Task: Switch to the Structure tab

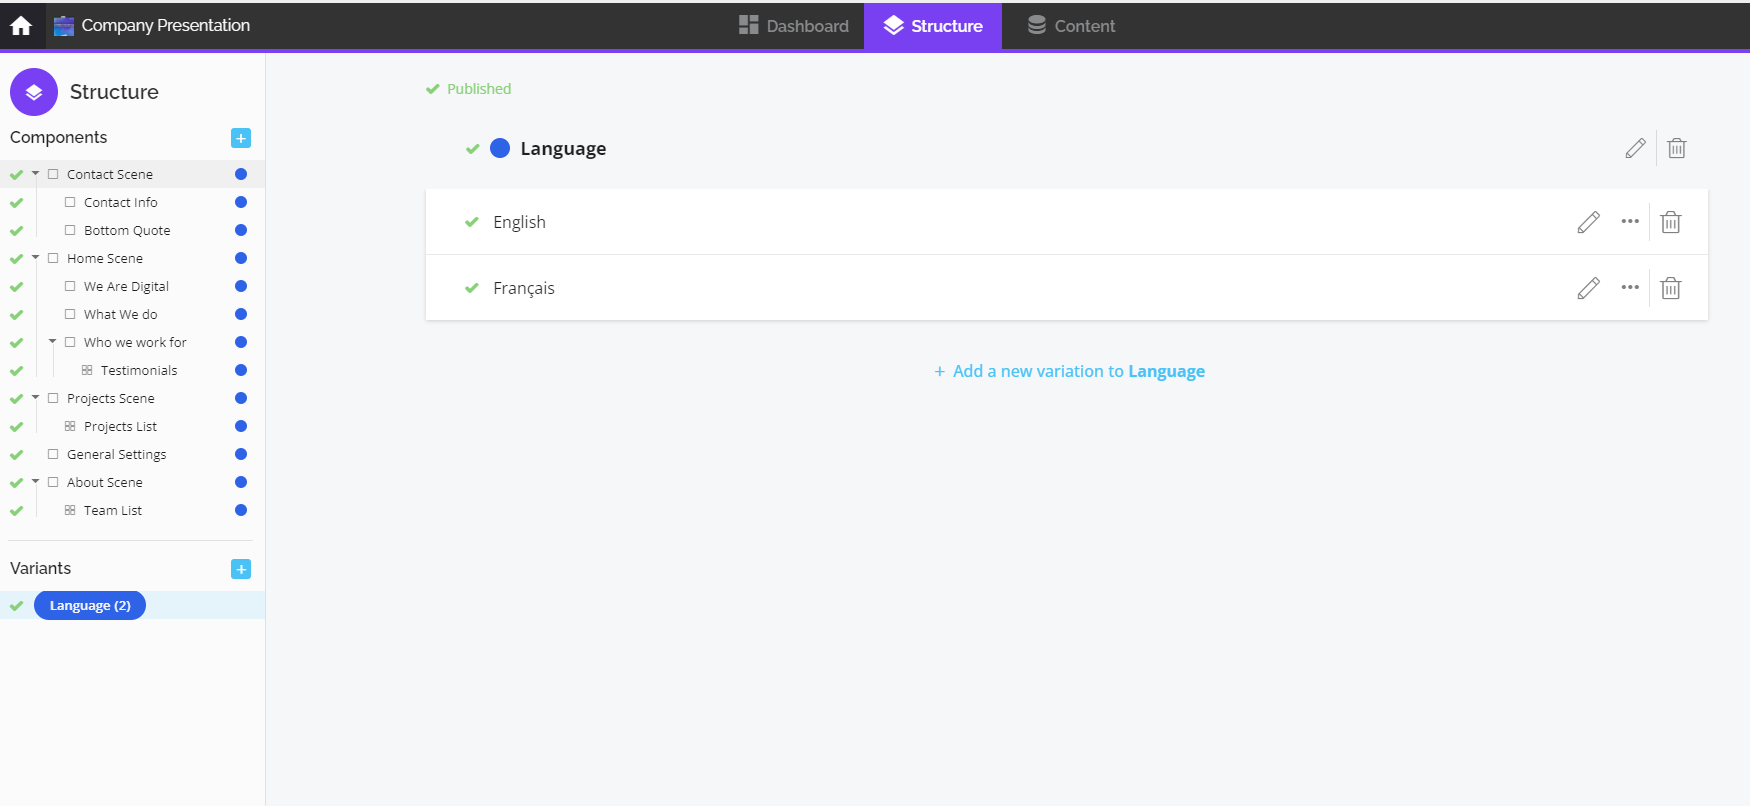Action: pos(933,26)
